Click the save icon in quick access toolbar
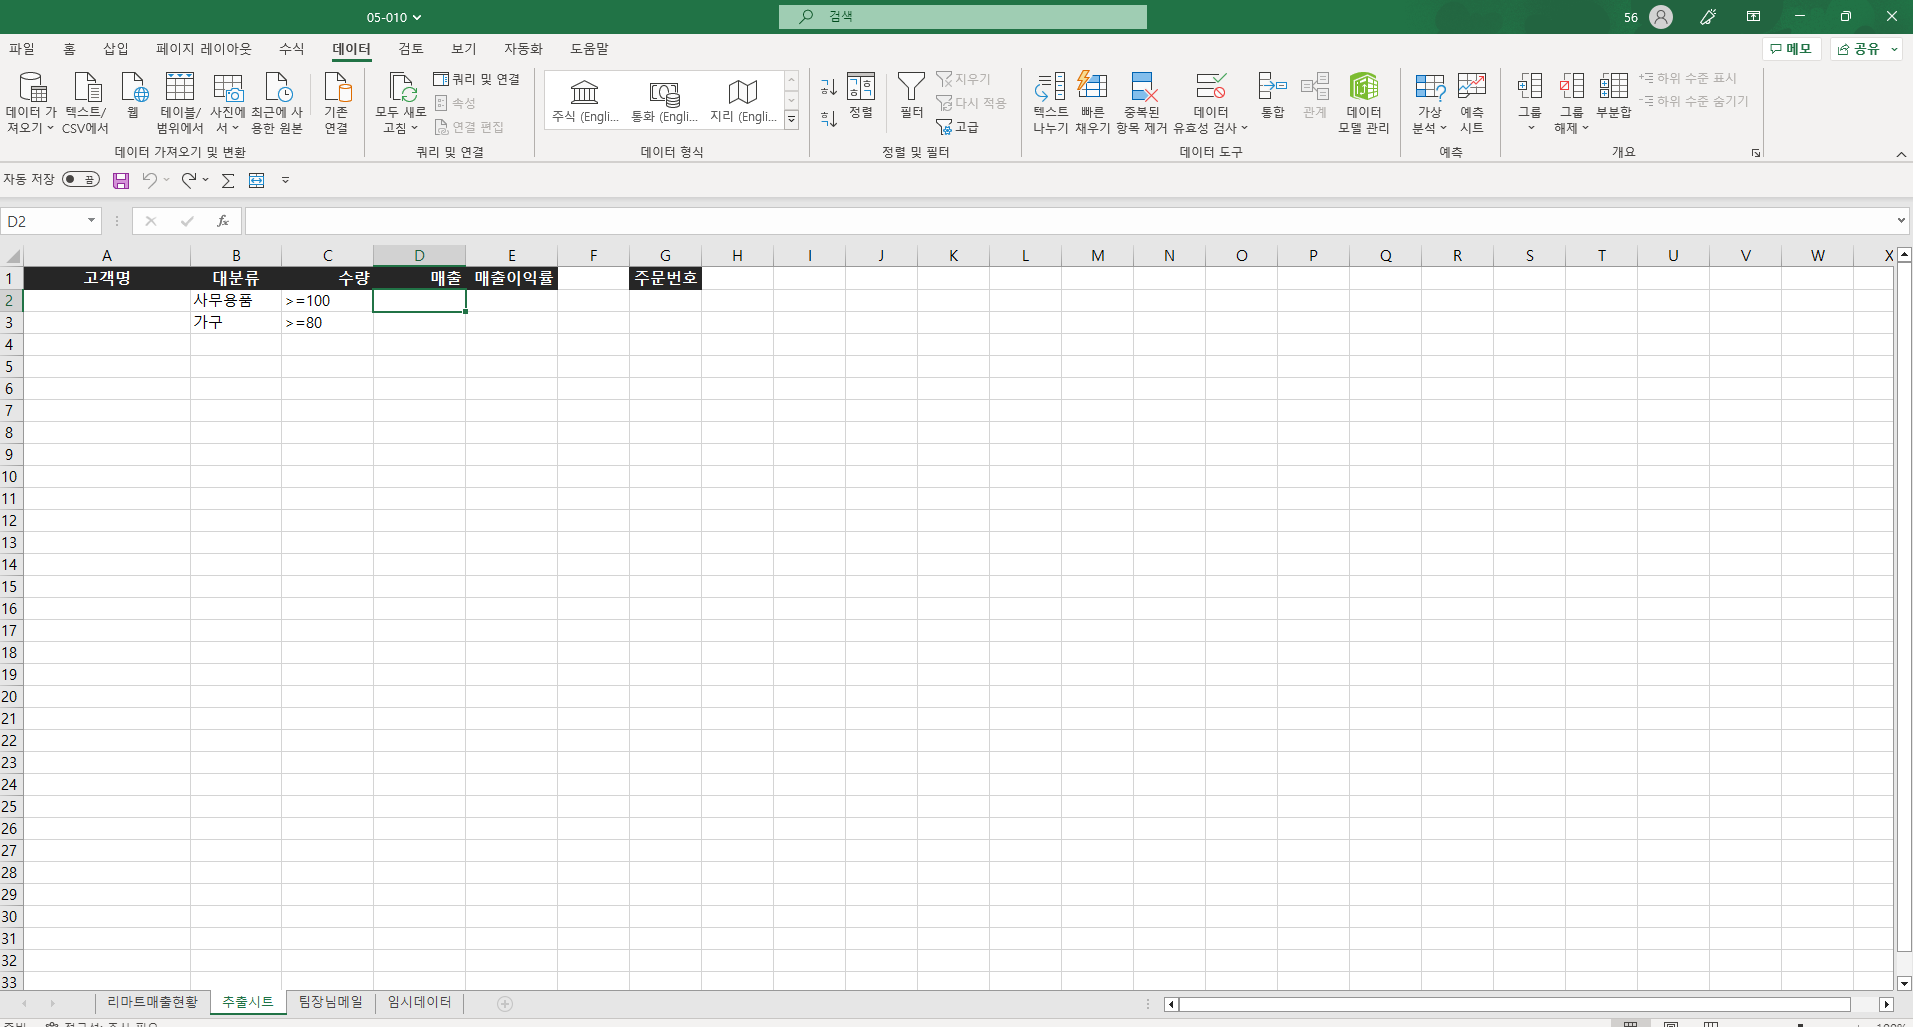 (121, 180)
